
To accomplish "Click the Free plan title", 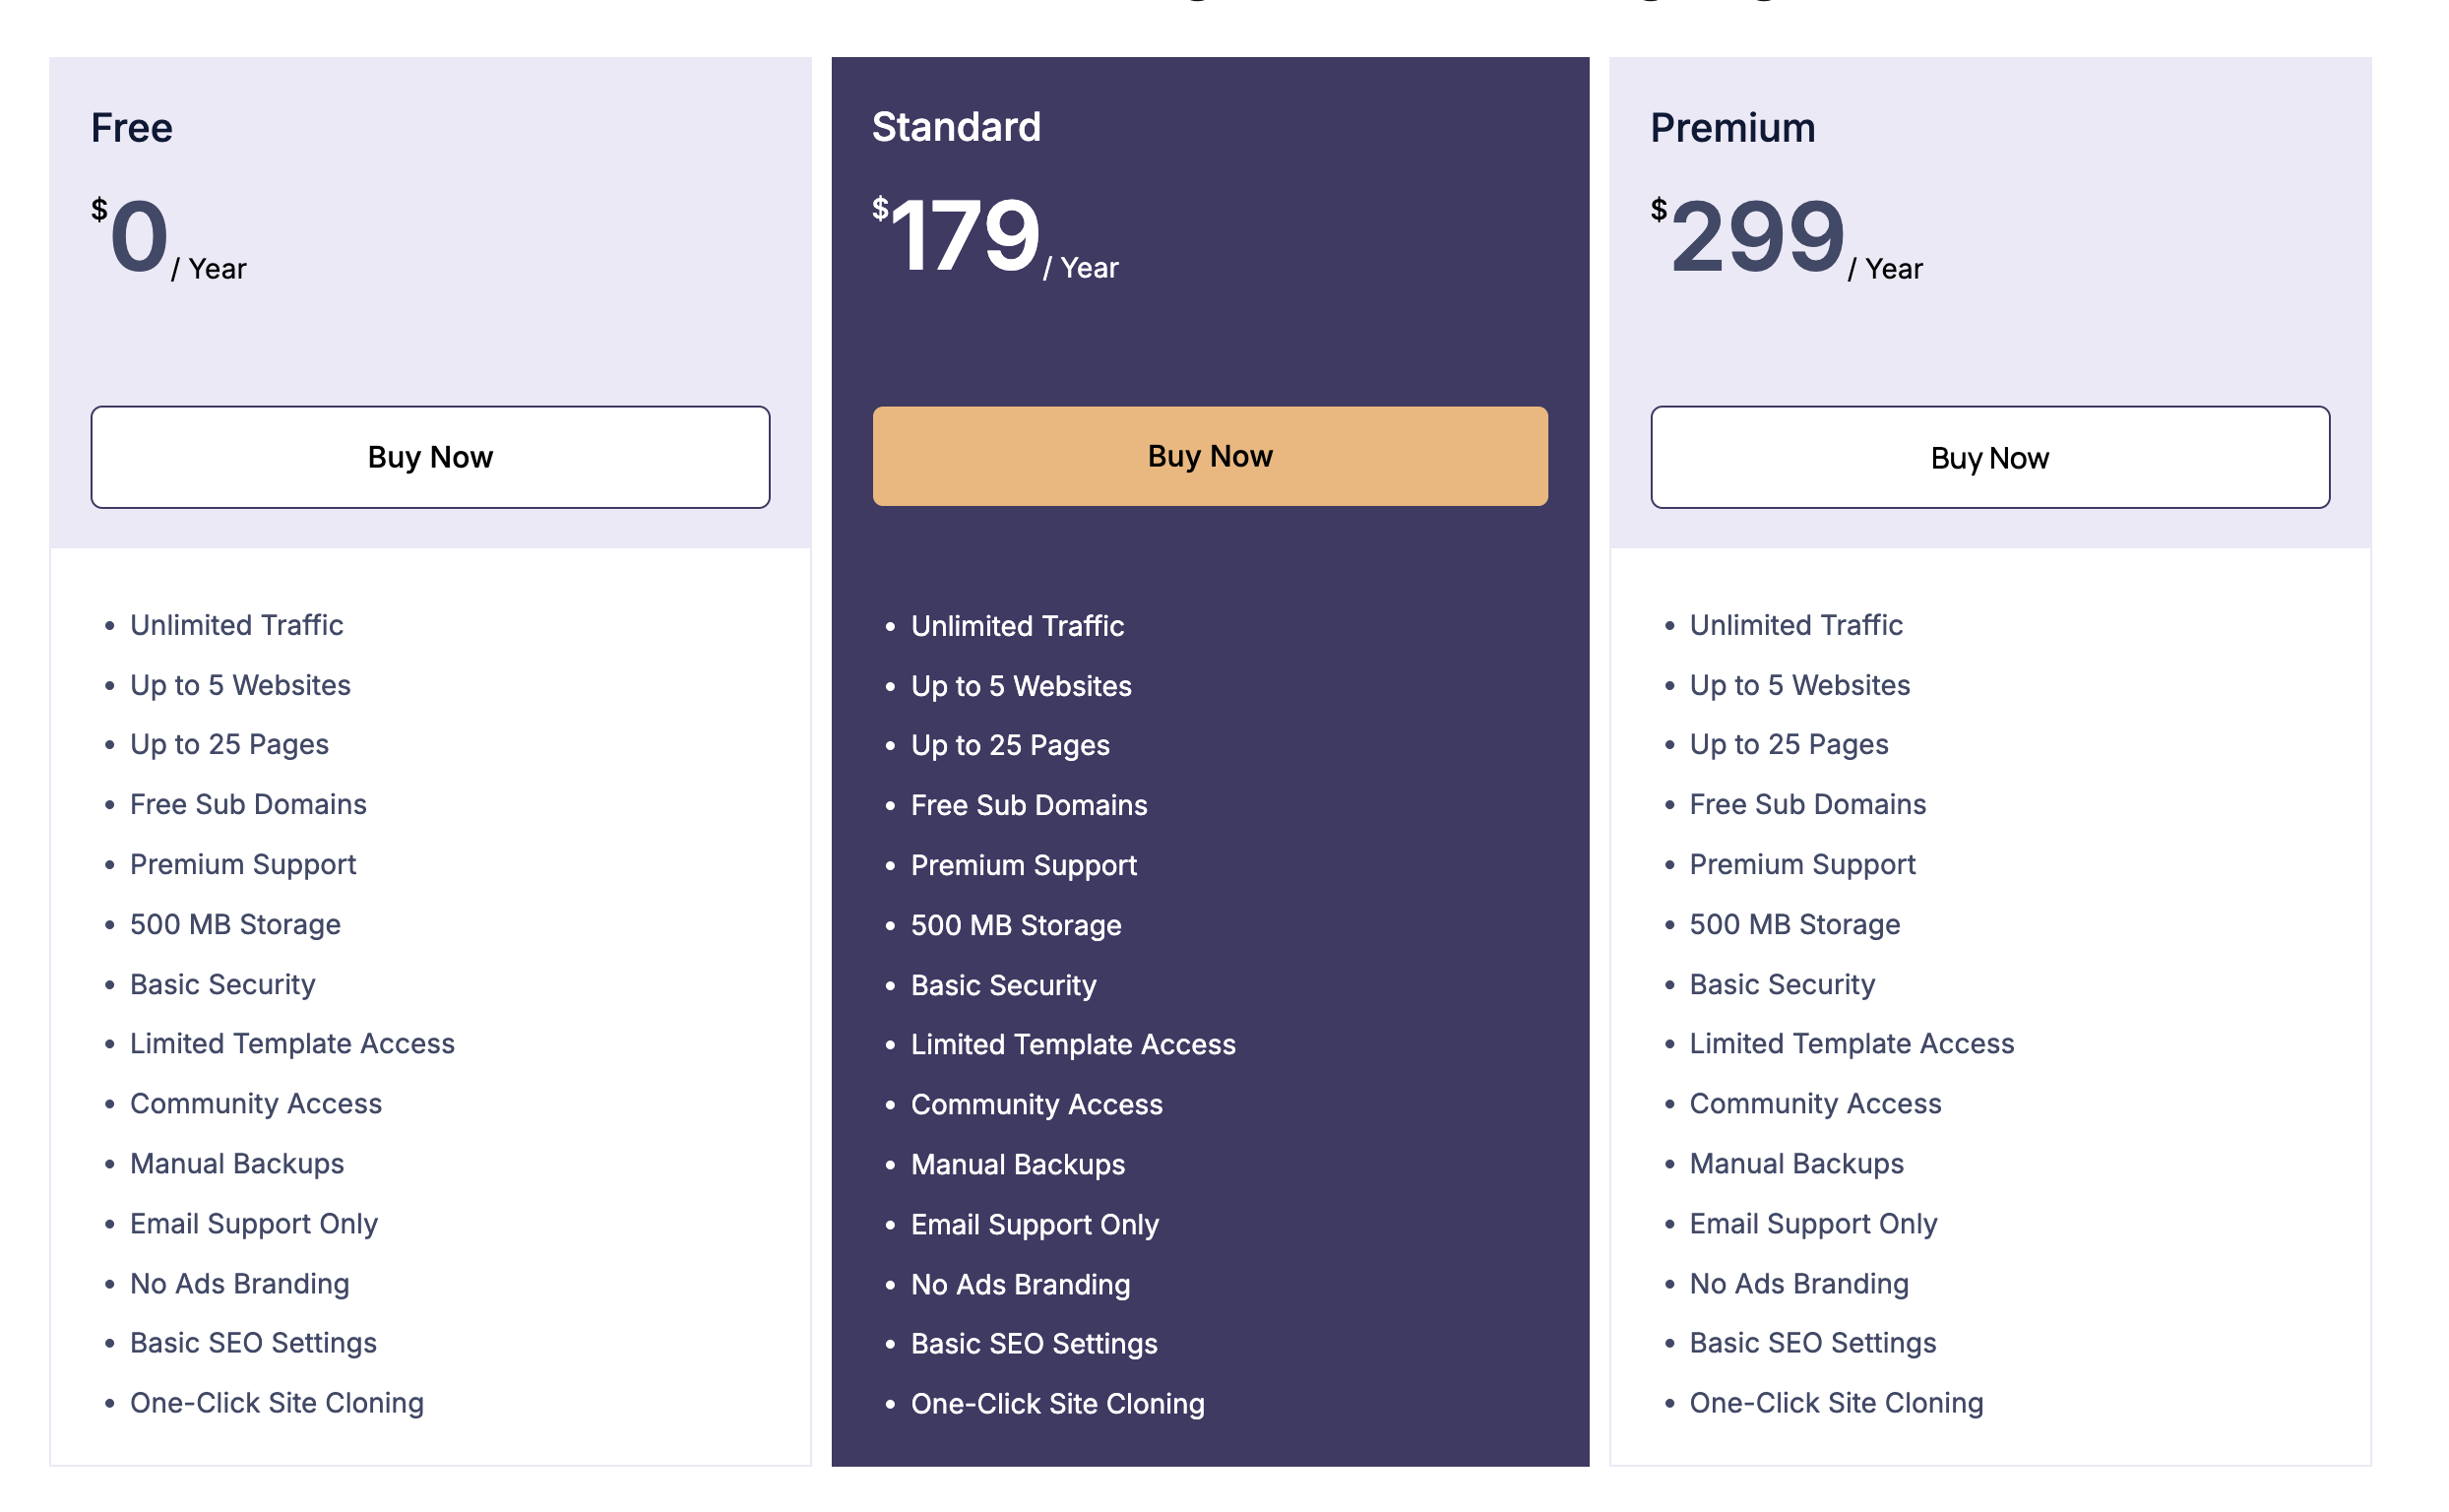I will click(132, 128).
